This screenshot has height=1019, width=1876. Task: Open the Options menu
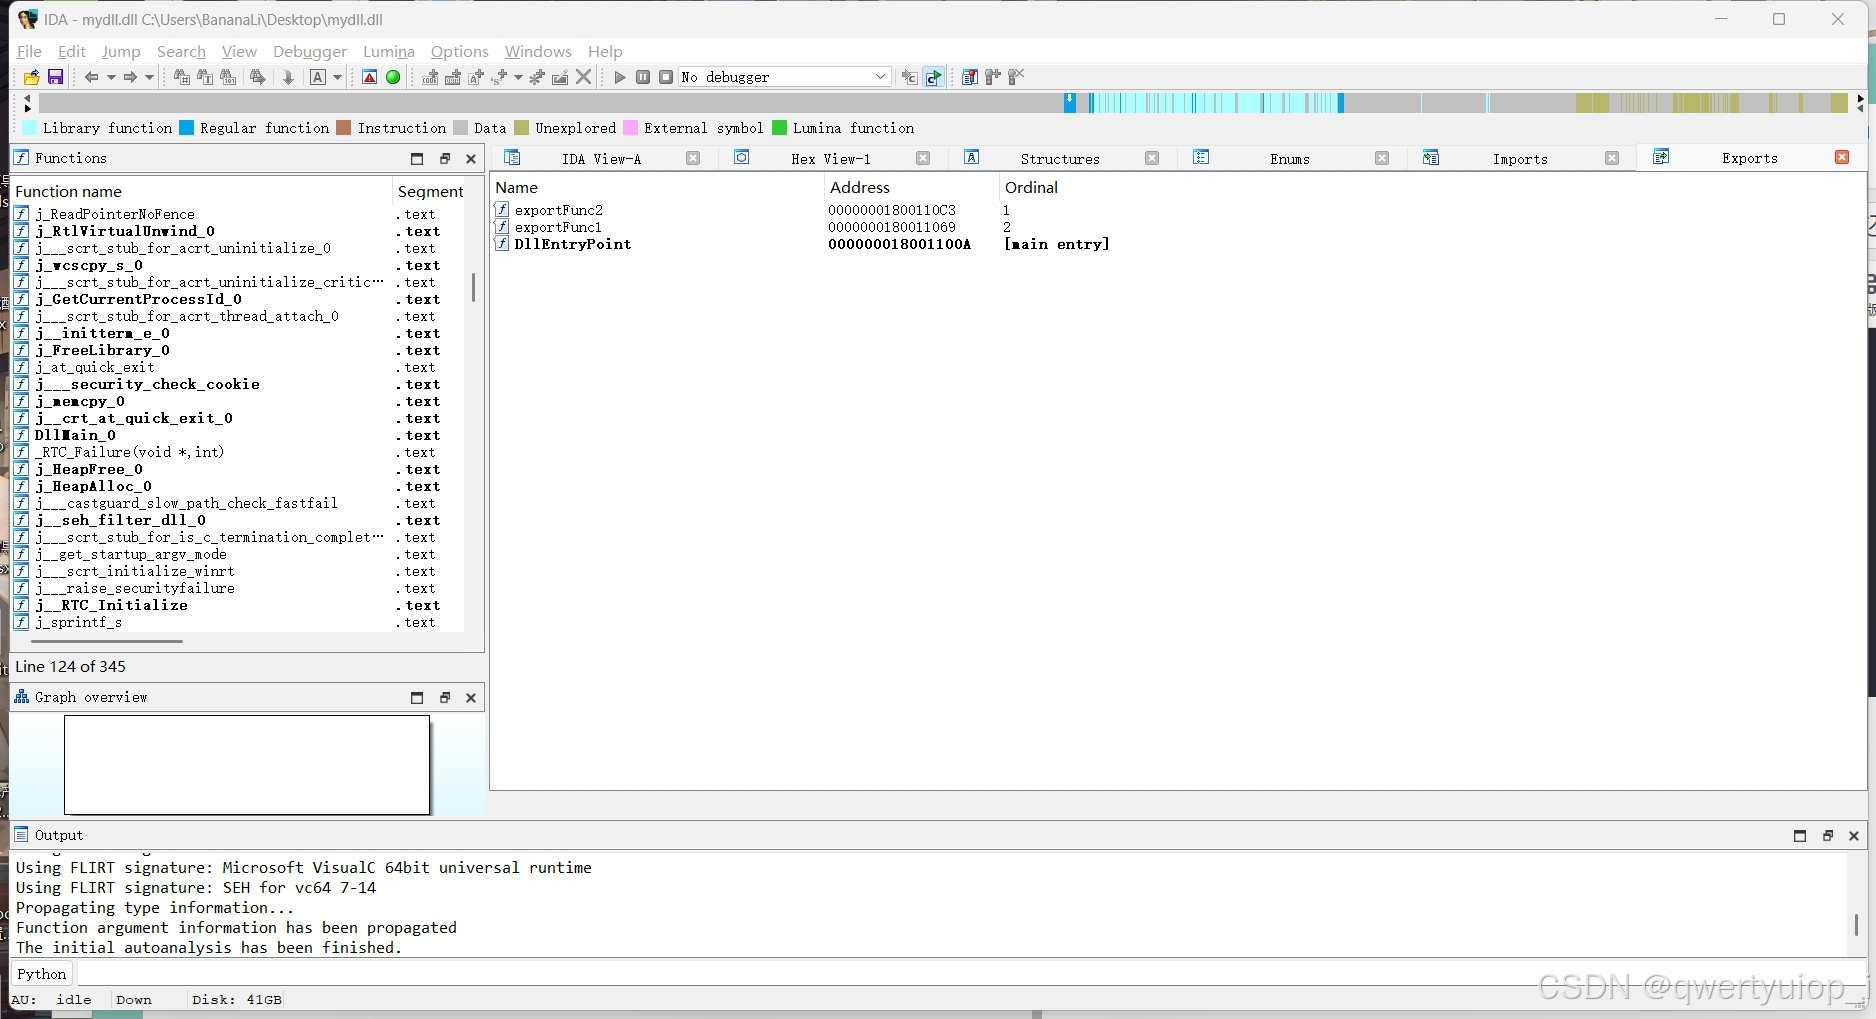click(x=460, y=51)
